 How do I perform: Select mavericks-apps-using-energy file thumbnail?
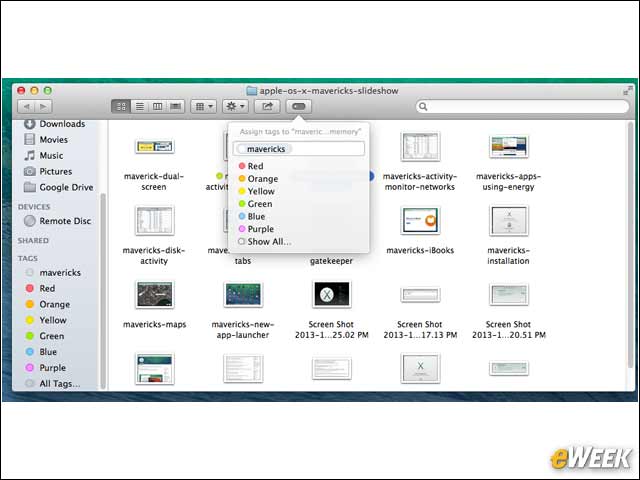pos(509,146)
